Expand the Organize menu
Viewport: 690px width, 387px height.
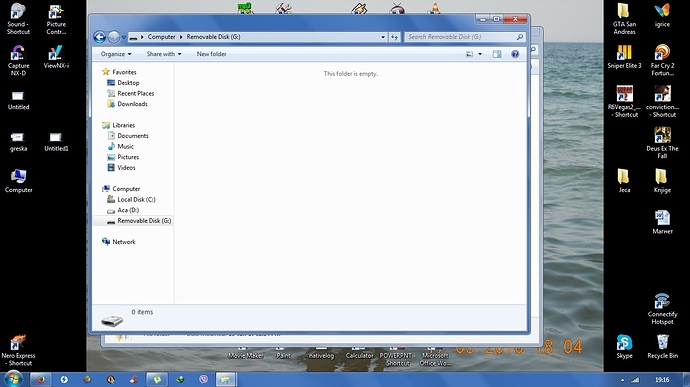coord(116,54)
